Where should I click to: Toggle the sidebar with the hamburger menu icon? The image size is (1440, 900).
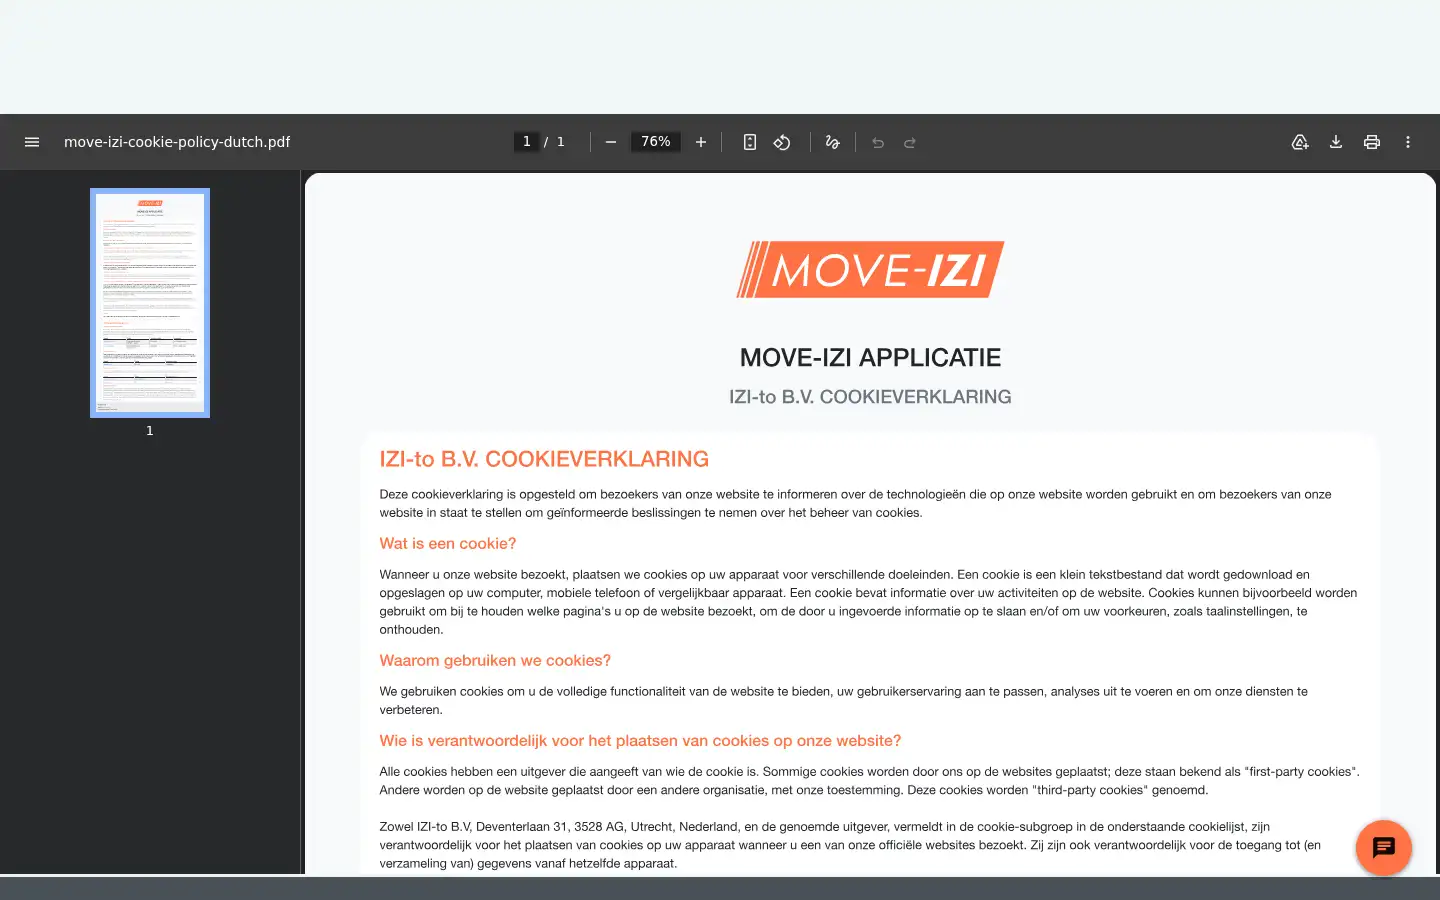point(32,142)
